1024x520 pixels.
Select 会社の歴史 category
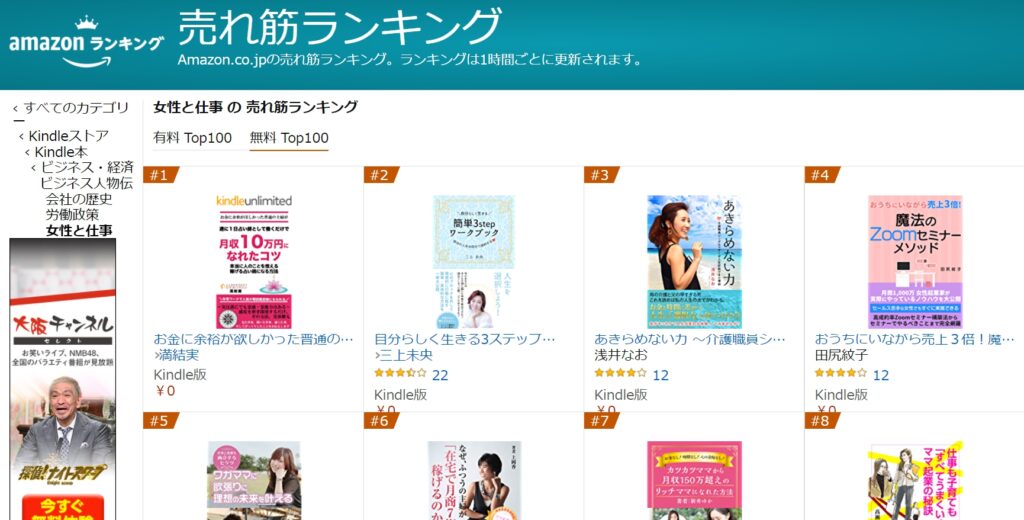pyautogui.click(x=78, y=199)
